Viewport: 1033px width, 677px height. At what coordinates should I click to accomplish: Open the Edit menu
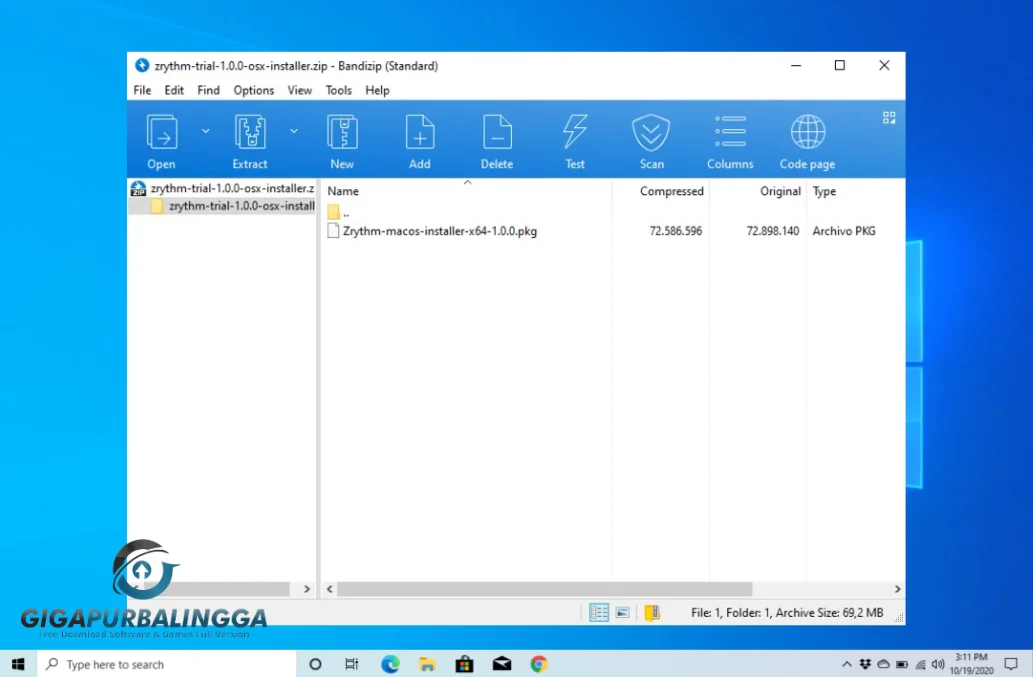[174, 90]
